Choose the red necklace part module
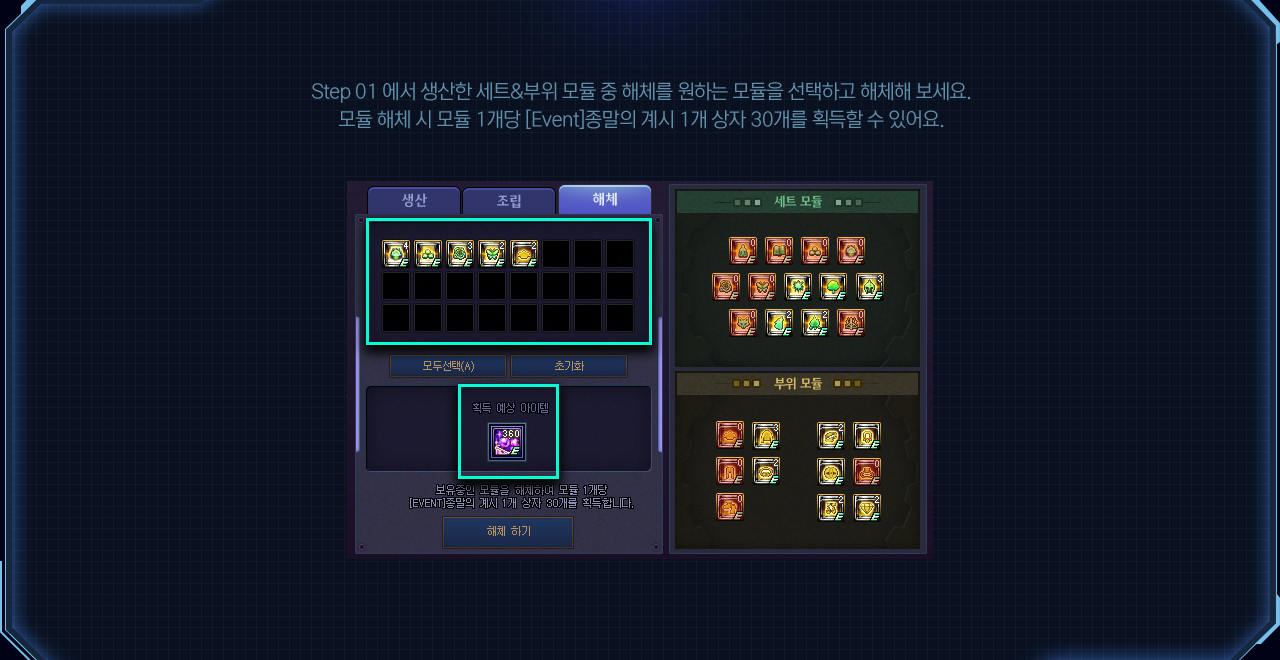 (867, 471)
